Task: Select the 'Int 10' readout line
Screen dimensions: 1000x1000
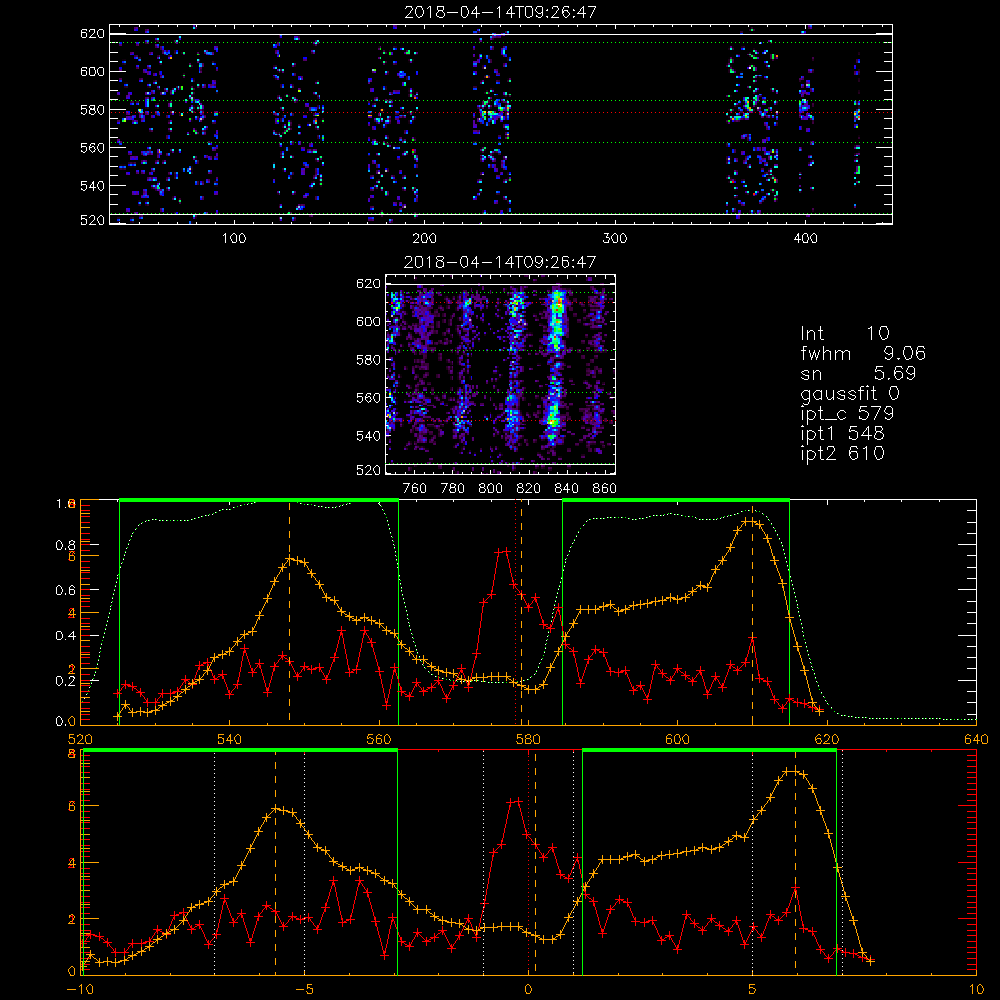Action: 844,333
